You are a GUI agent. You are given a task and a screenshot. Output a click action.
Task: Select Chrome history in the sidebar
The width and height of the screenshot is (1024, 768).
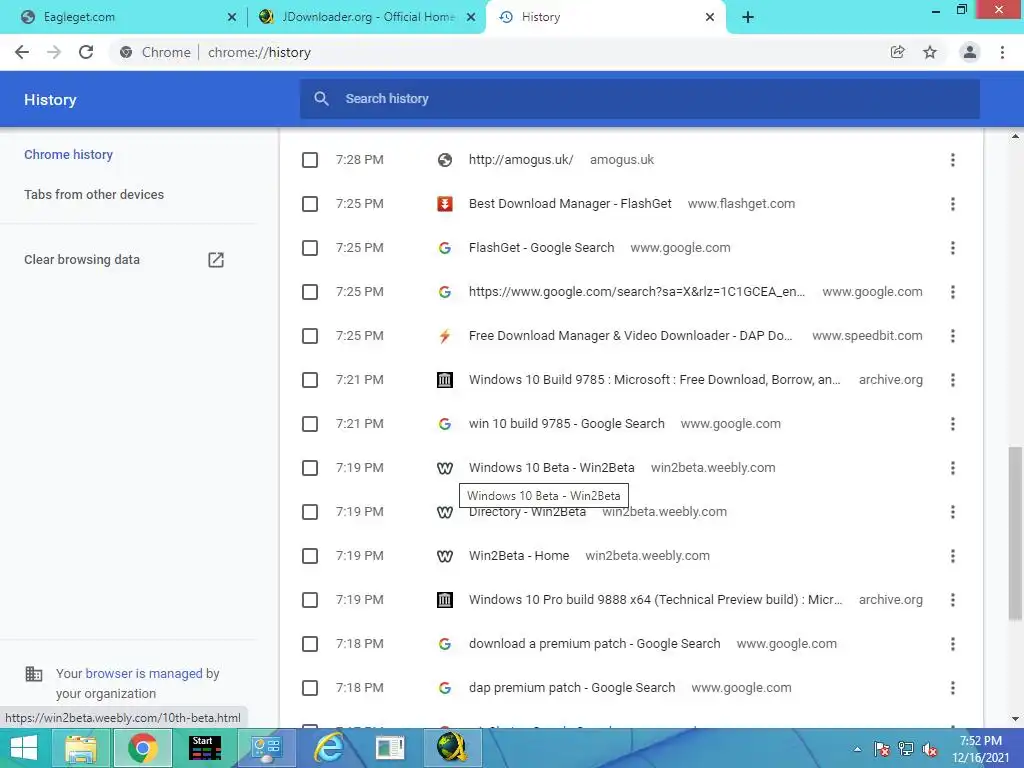[x=69, y=155]
